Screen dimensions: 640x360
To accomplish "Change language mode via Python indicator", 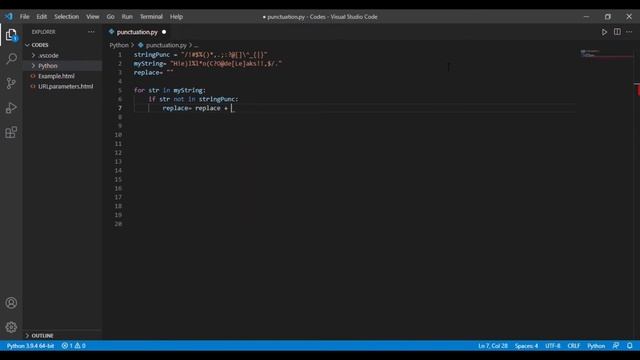I will pos(596,346).
